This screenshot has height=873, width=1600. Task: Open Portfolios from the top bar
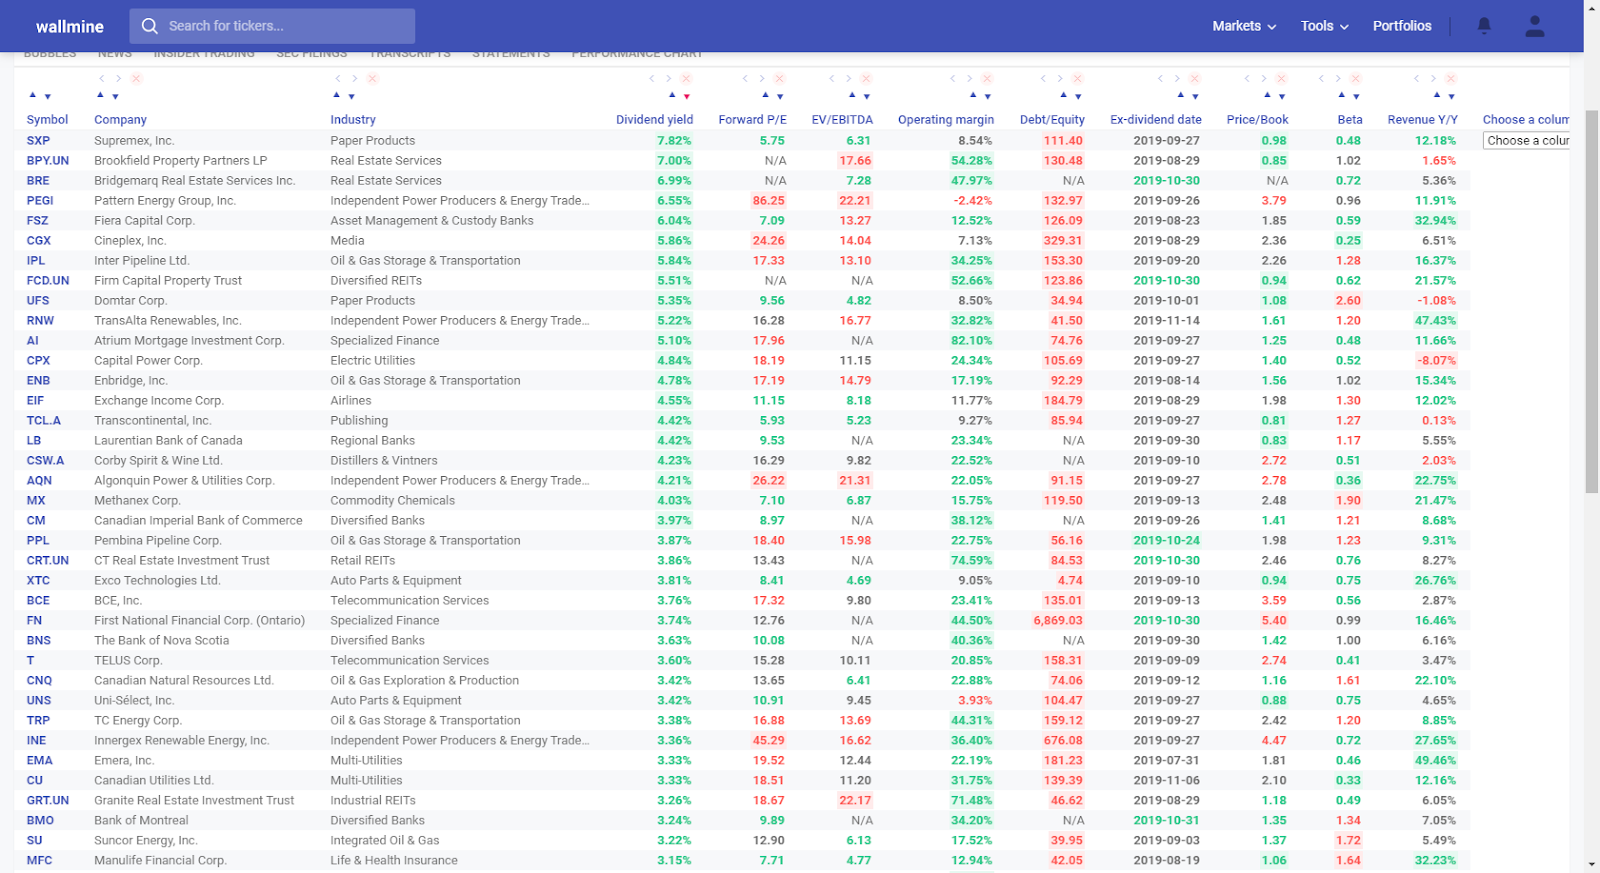coord(1402,26)
